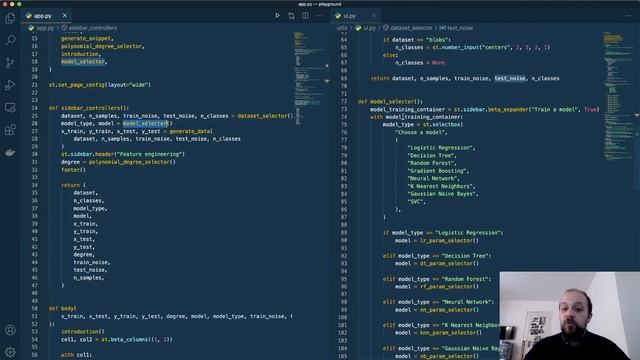Click highlighted 'test_noise' in return statement
640x360 pixels.
[x=510, y=78]
